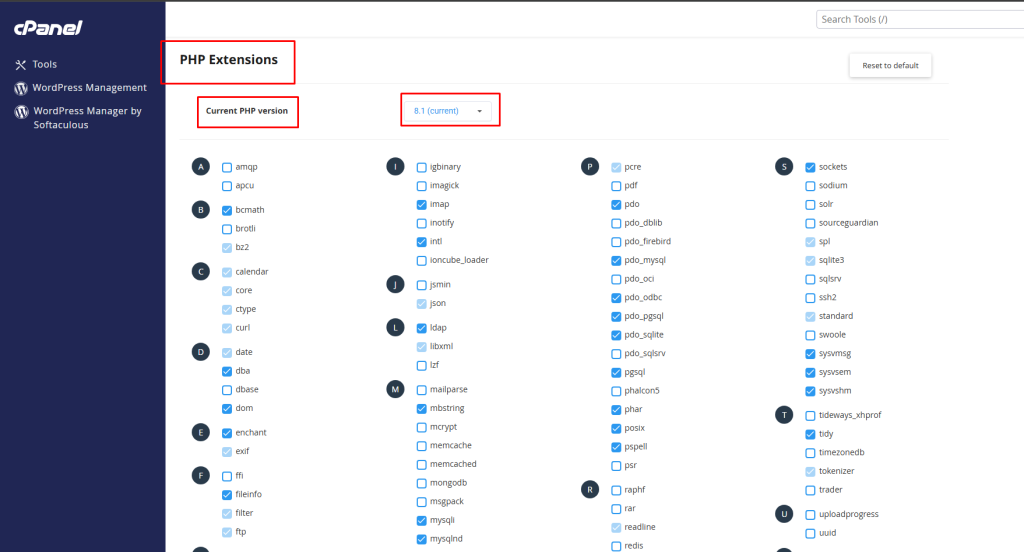Disable the ldap extension checkbox
This screenshot has height=552, width=1024.
[421, 328]
